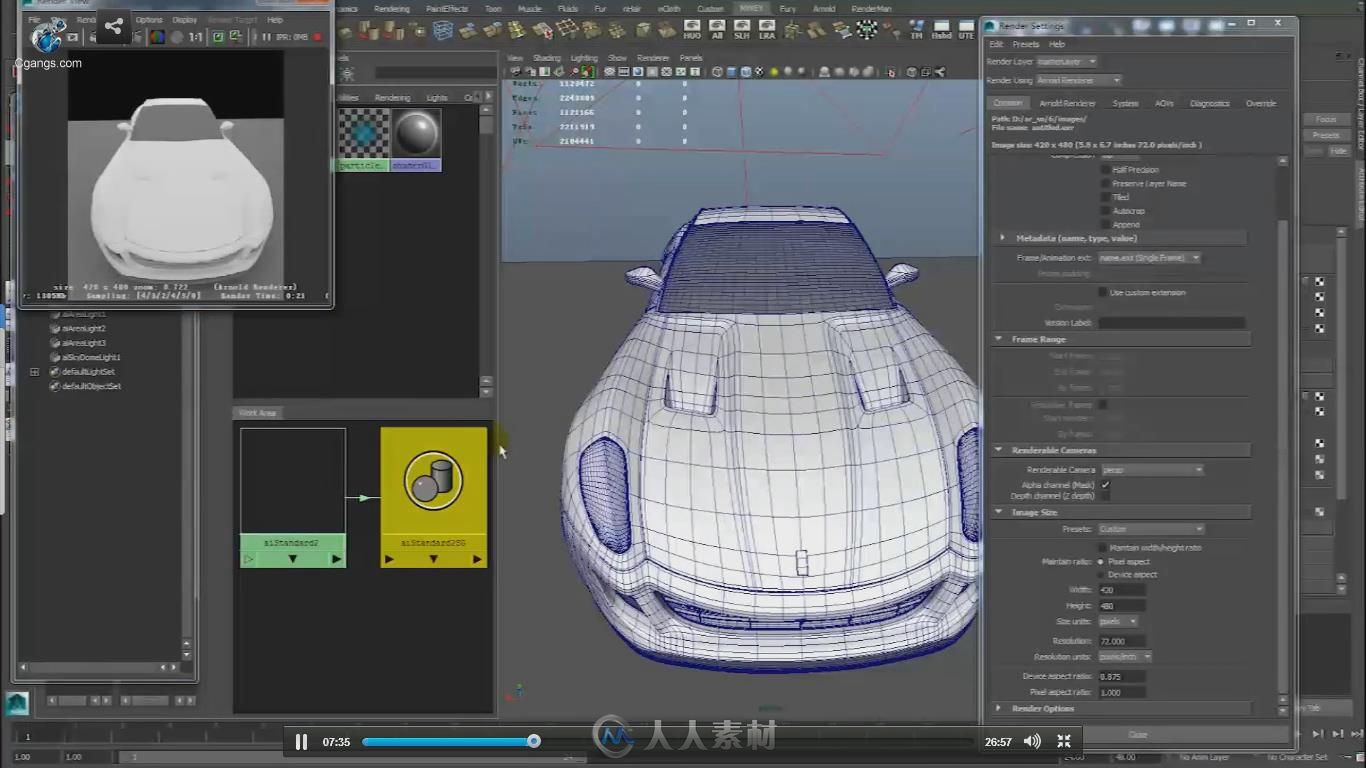
Task: Open the Shading menu in viewport panel
Action: (546, 58)
